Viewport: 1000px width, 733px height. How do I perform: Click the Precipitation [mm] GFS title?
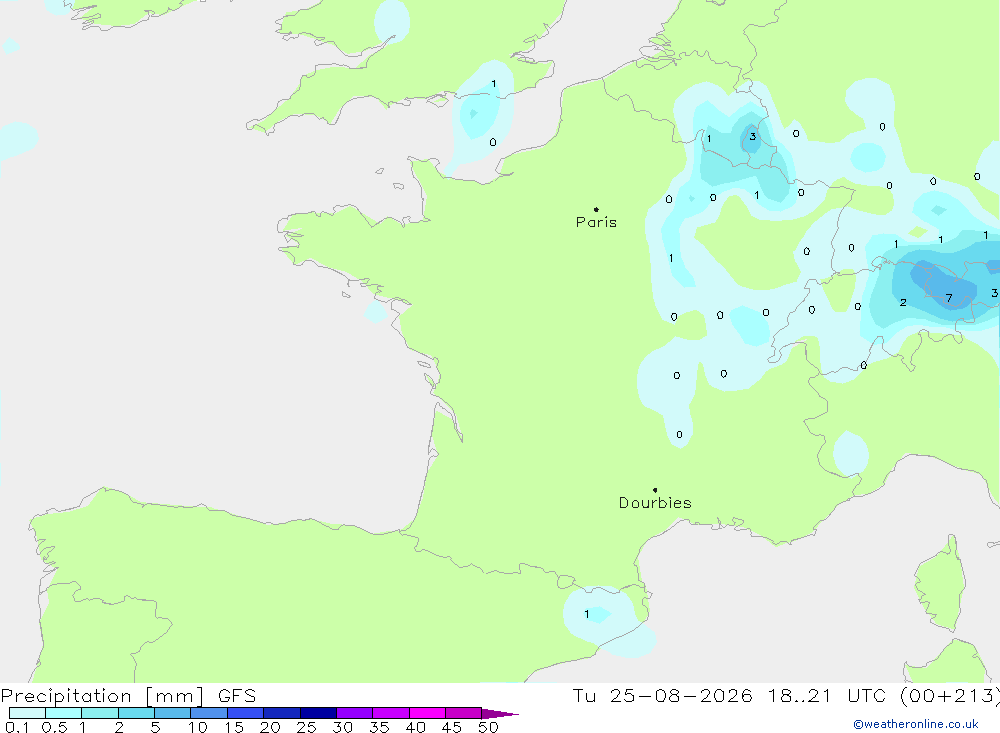click(x=128, y=695)
